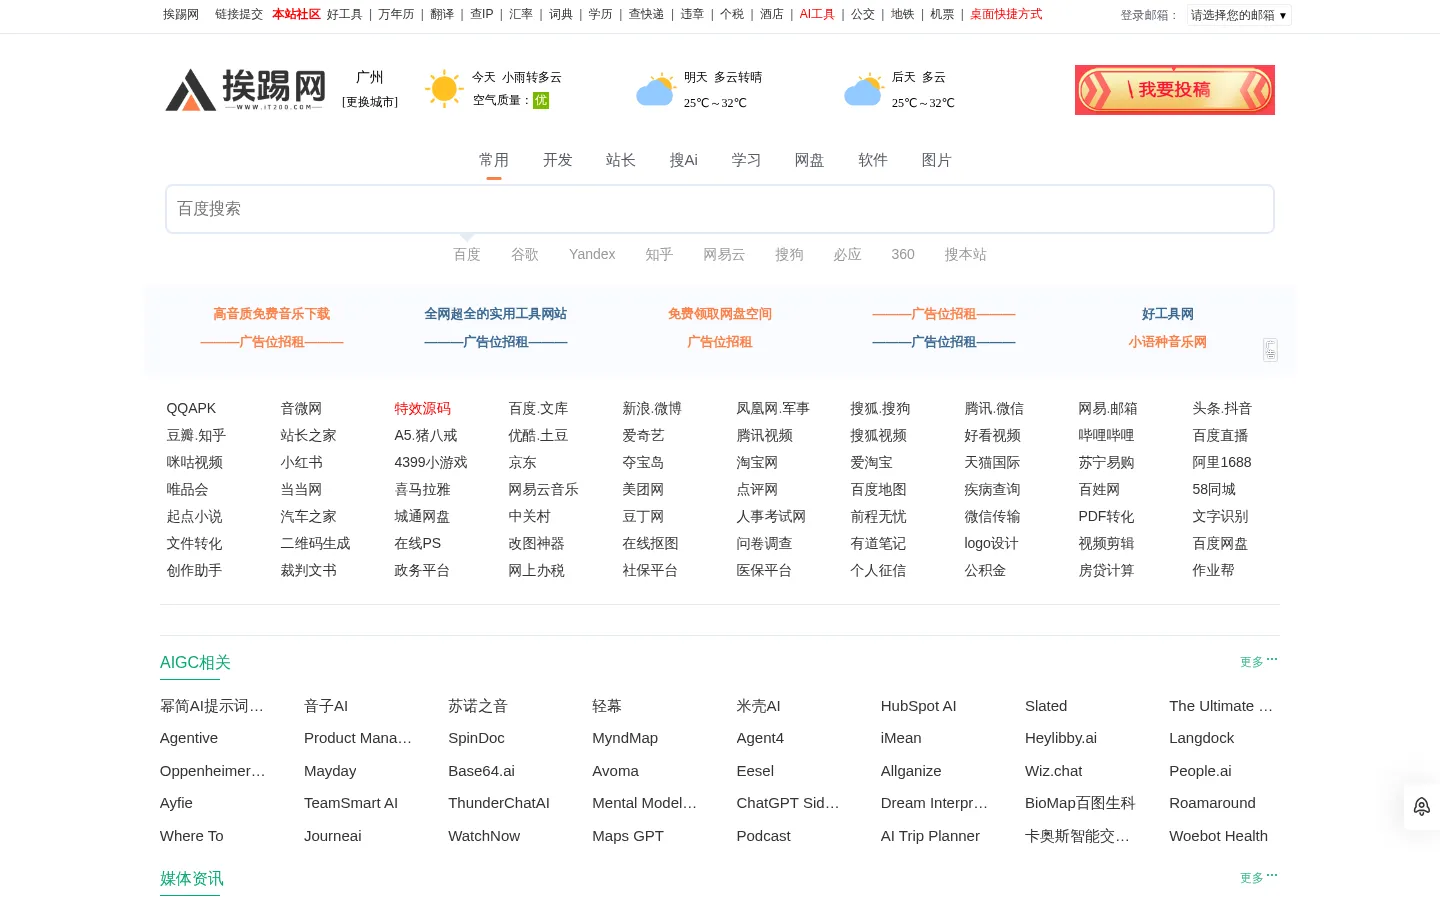Open 万年历 from top navigation
The image size is (1440, 900).
(x=396, y=14)
